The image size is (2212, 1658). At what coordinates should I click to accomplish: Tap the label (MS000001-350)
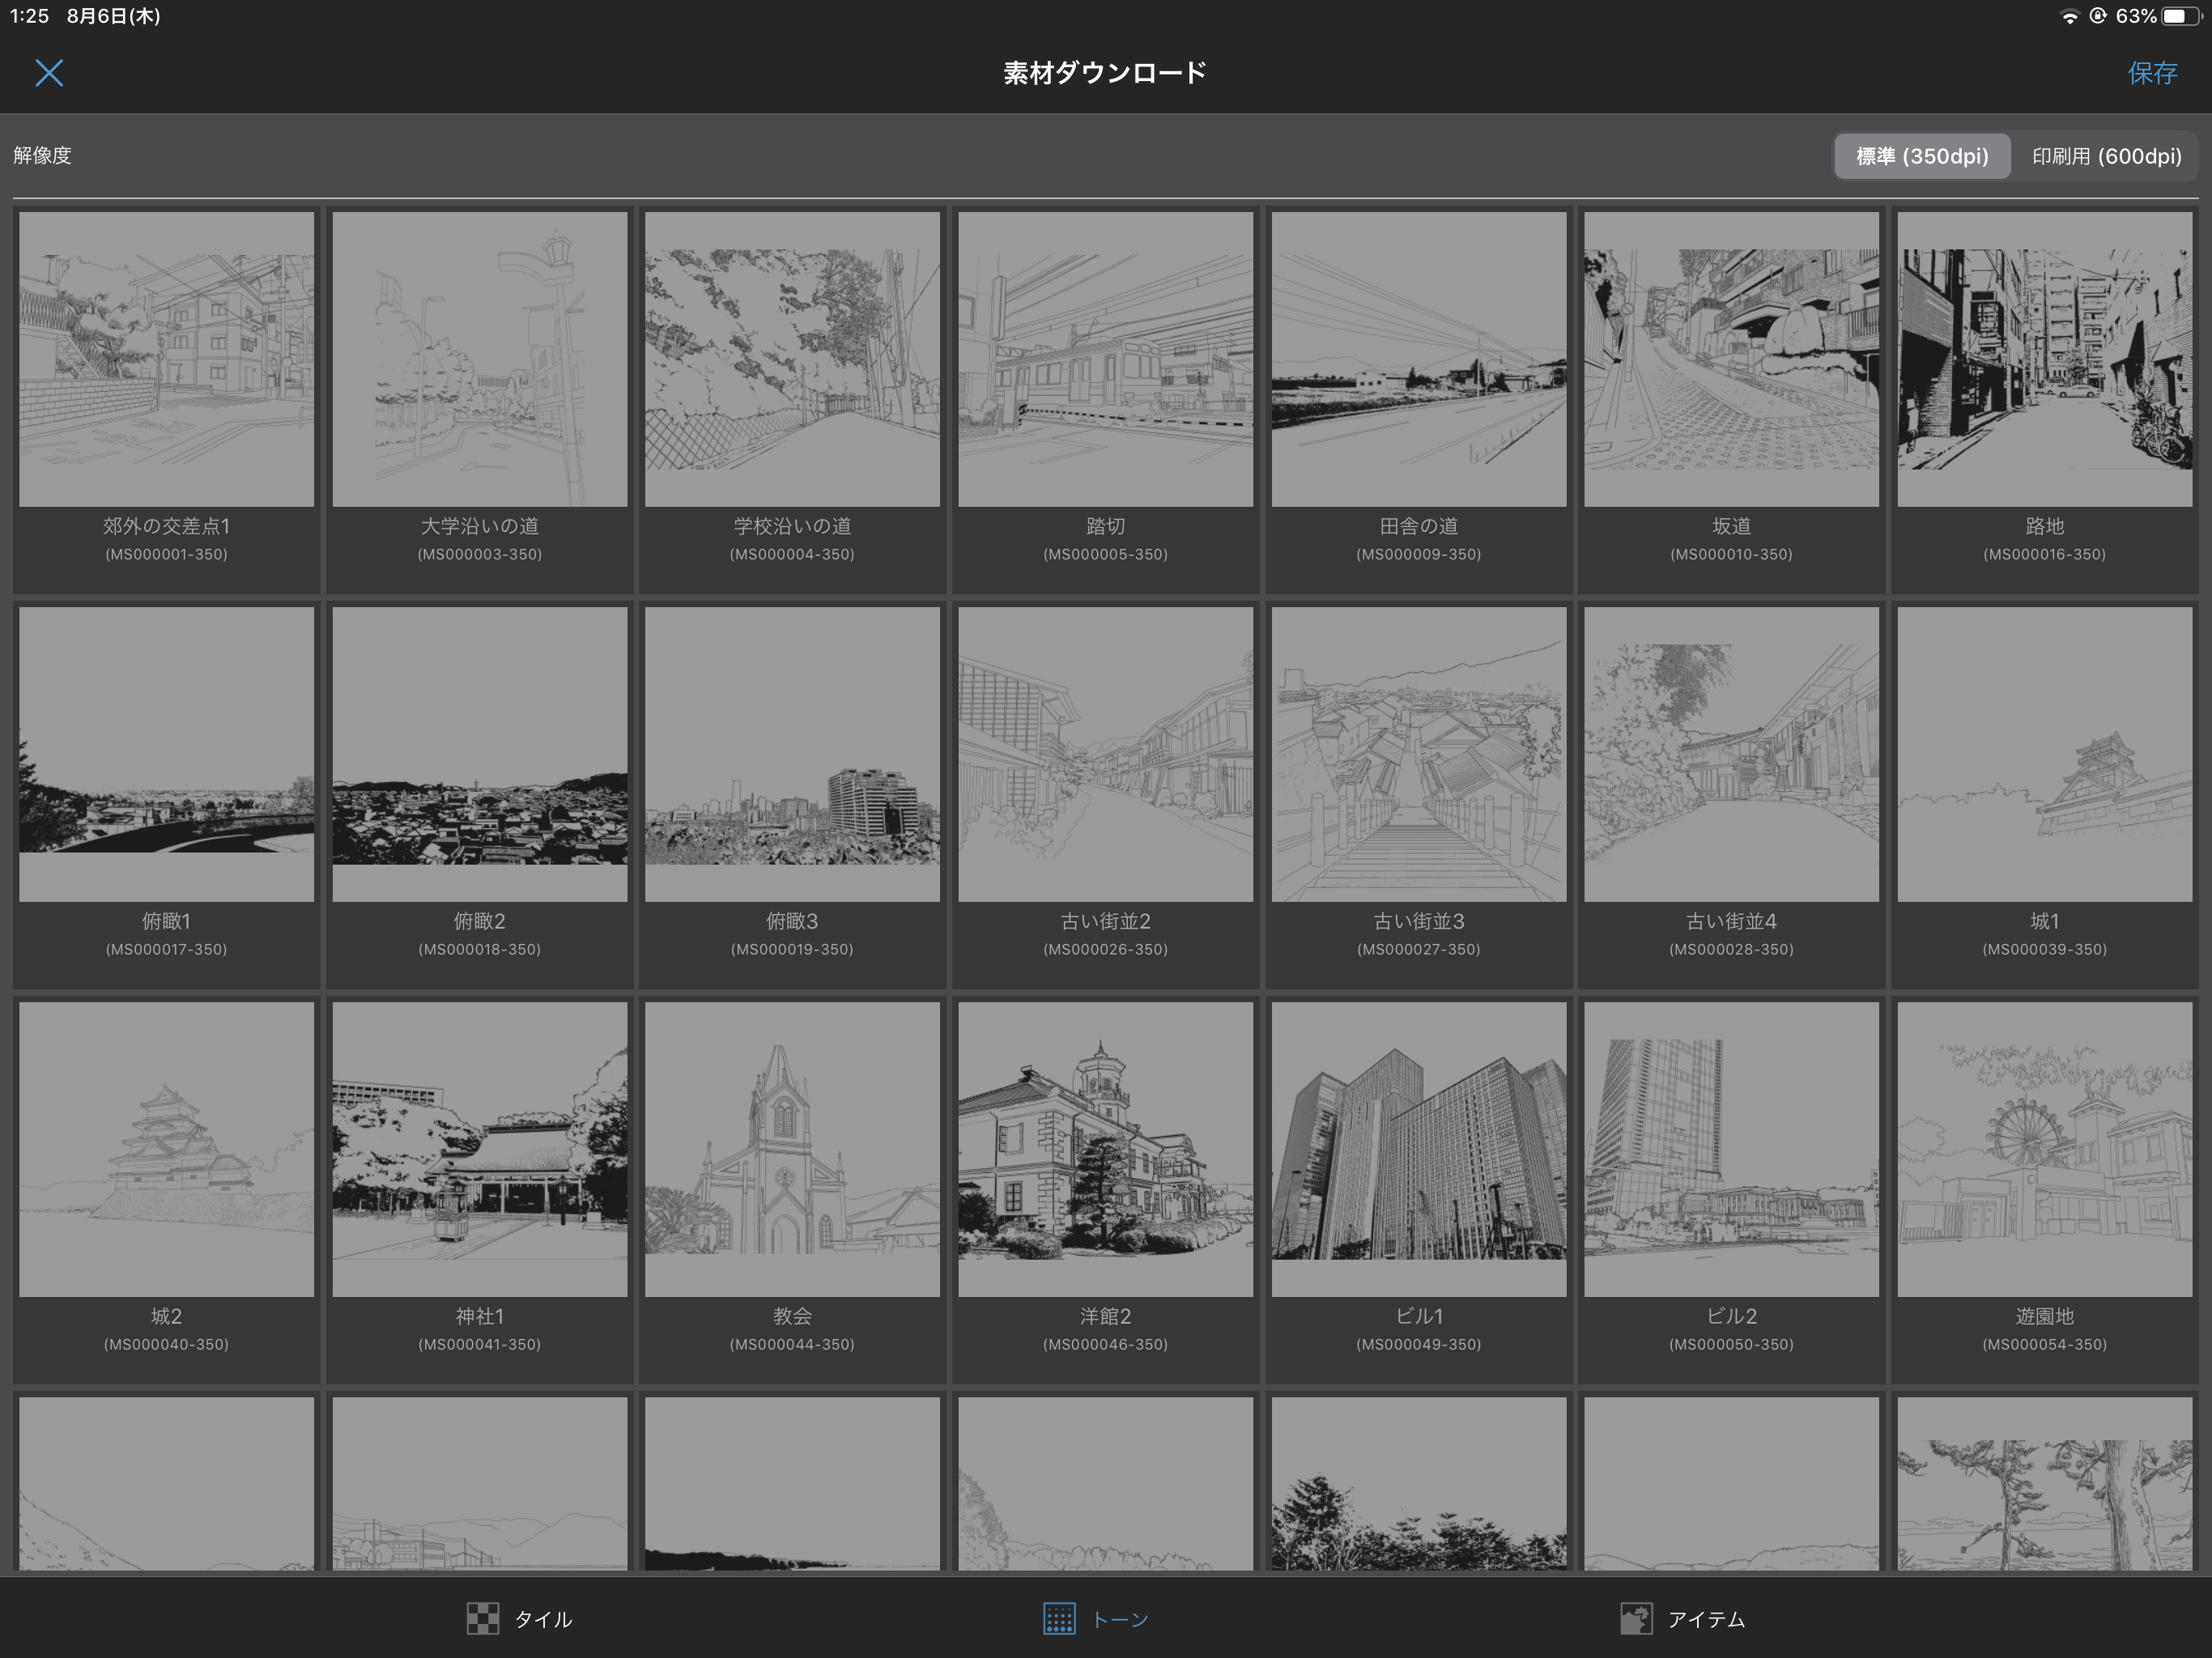coord(166,554)
